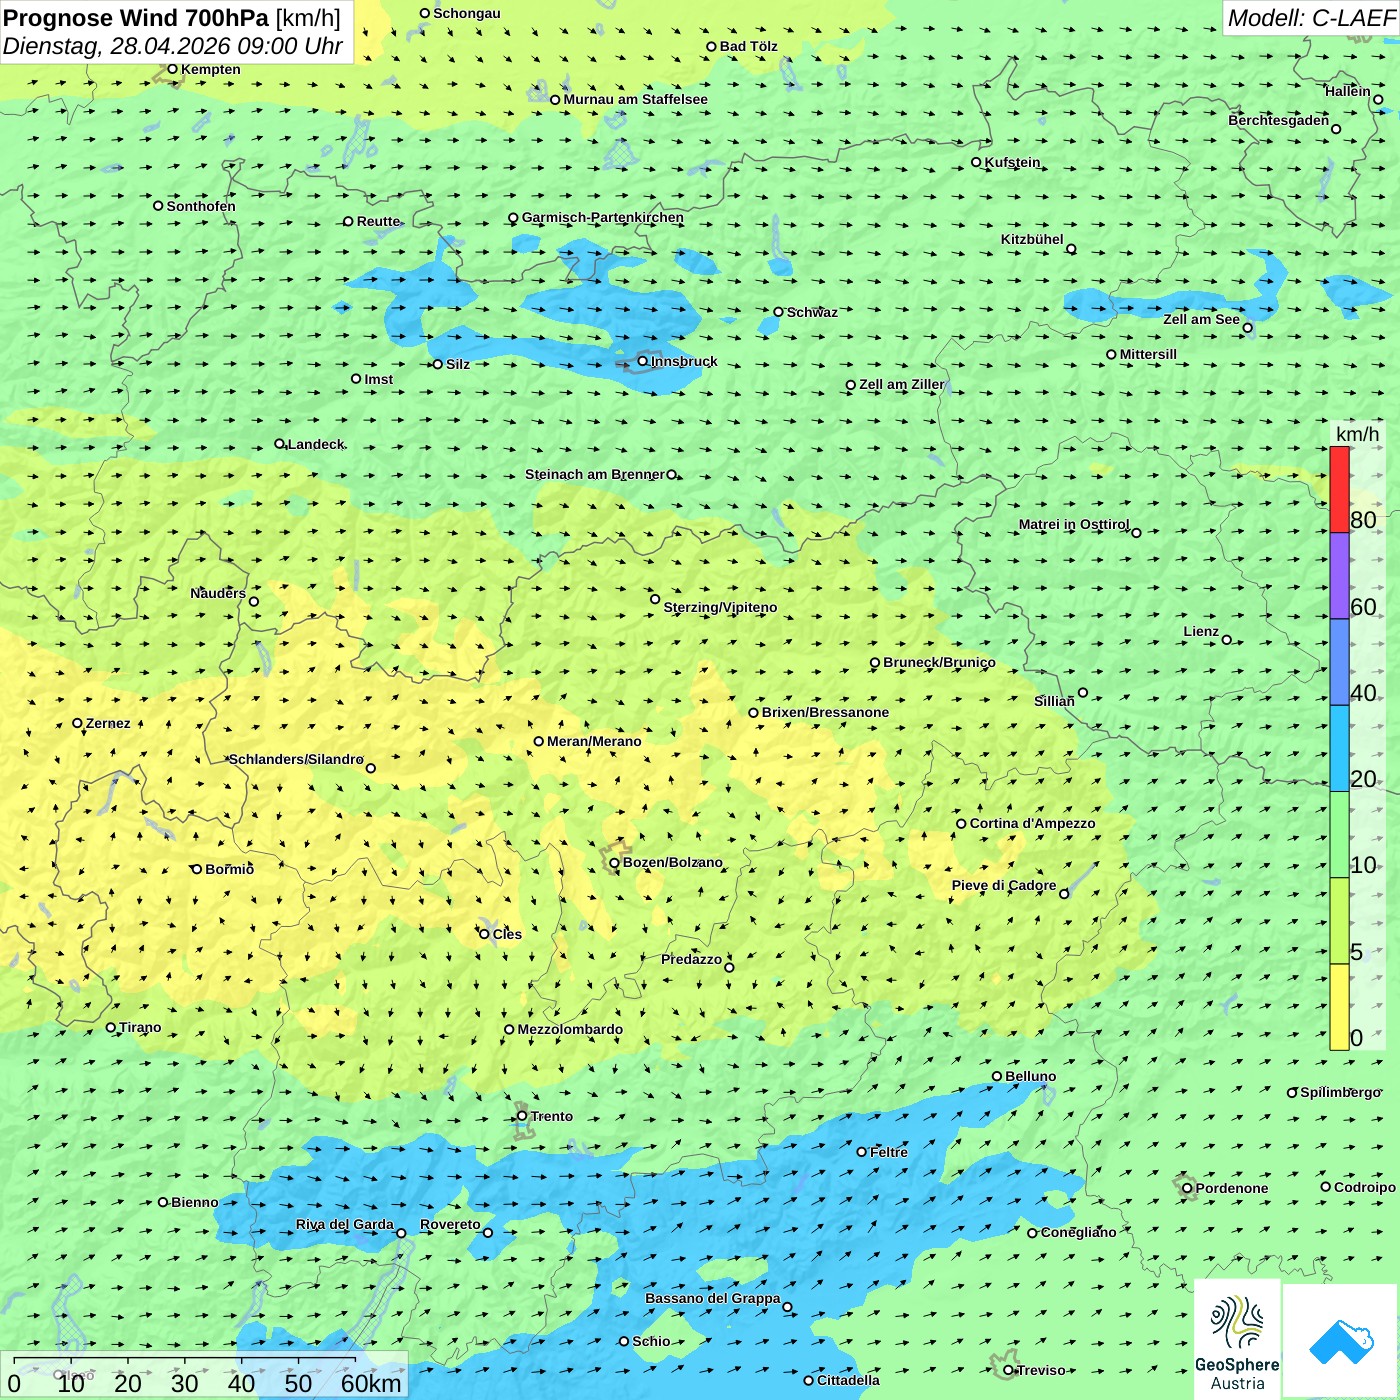Click the Conegliano label
This screenshot has height=1400, width=1400.
tap(1078, 1232)
